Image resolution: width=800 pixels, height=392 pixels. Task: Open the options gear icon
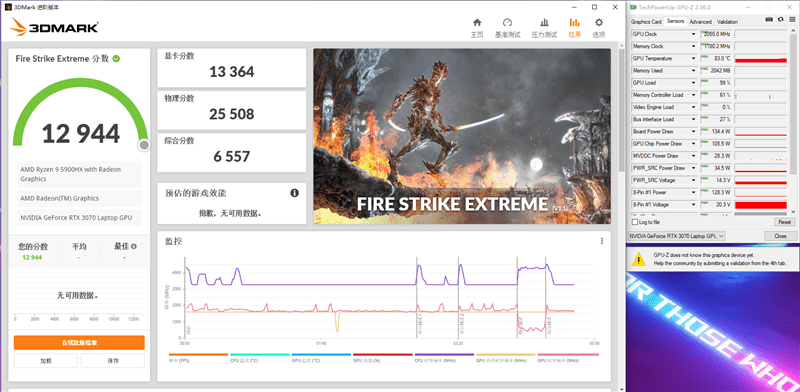[599, 22]
